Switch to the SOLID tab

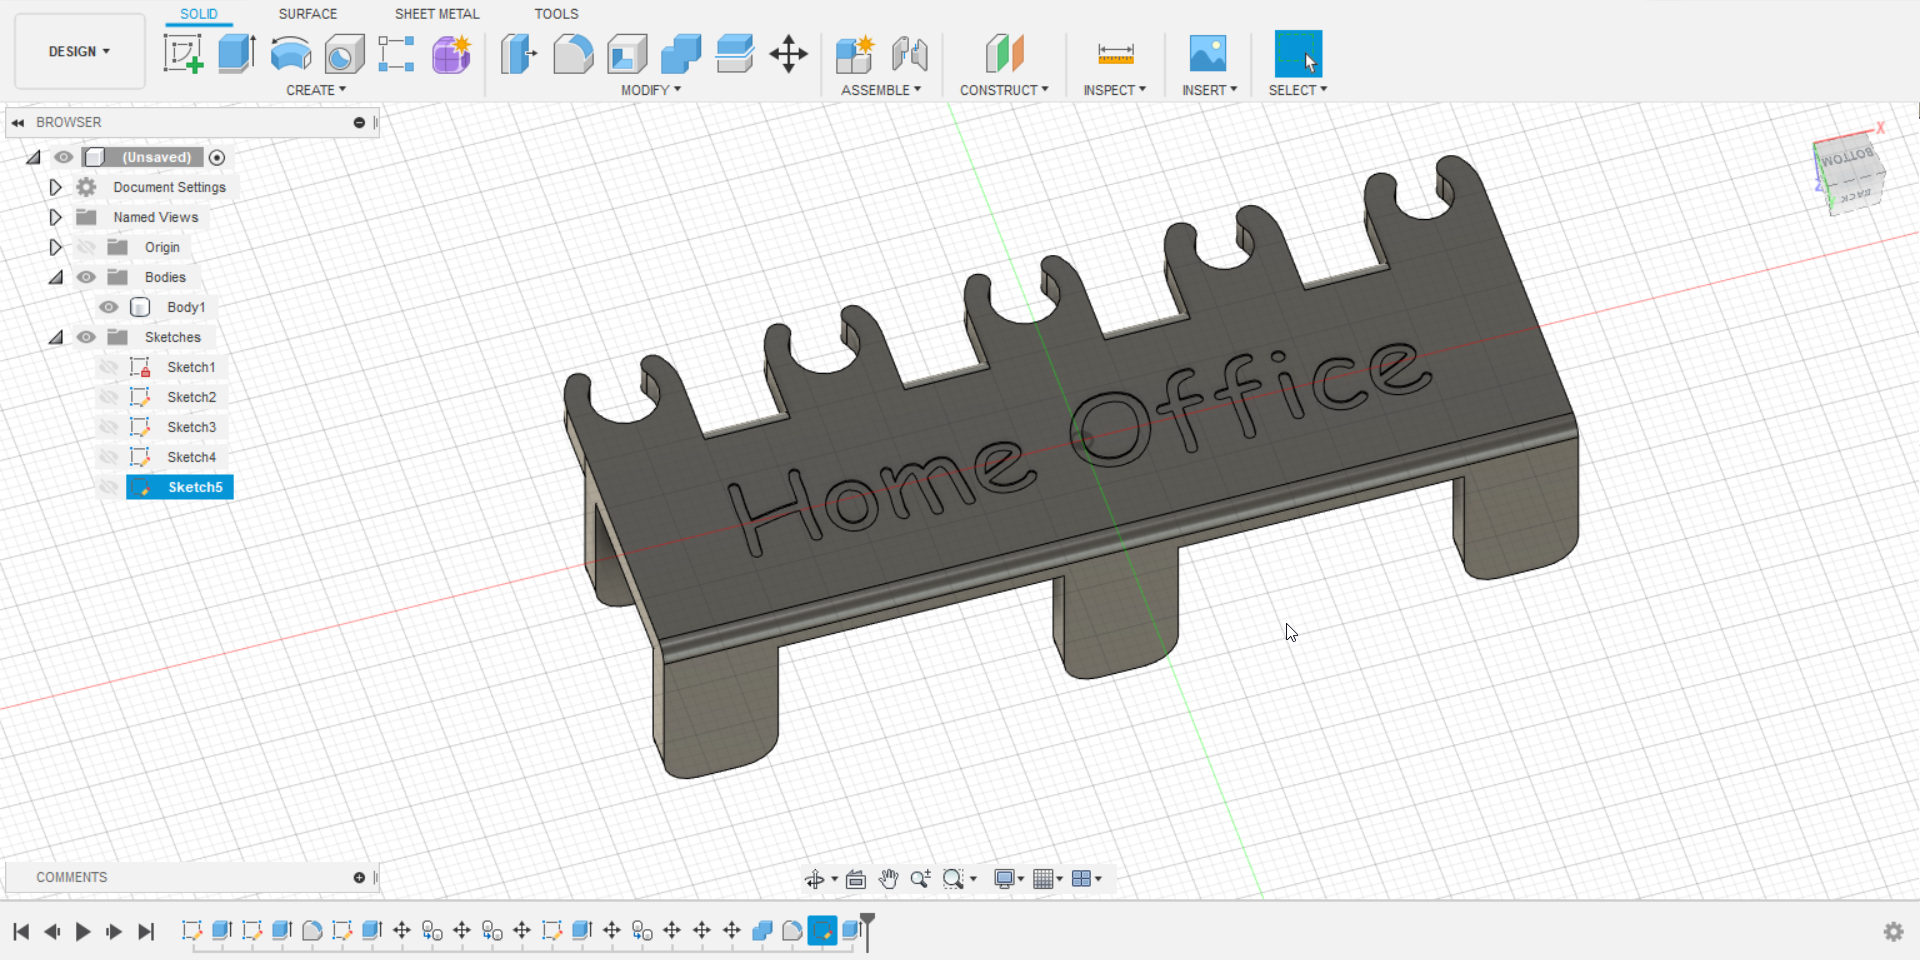point(199,14)
